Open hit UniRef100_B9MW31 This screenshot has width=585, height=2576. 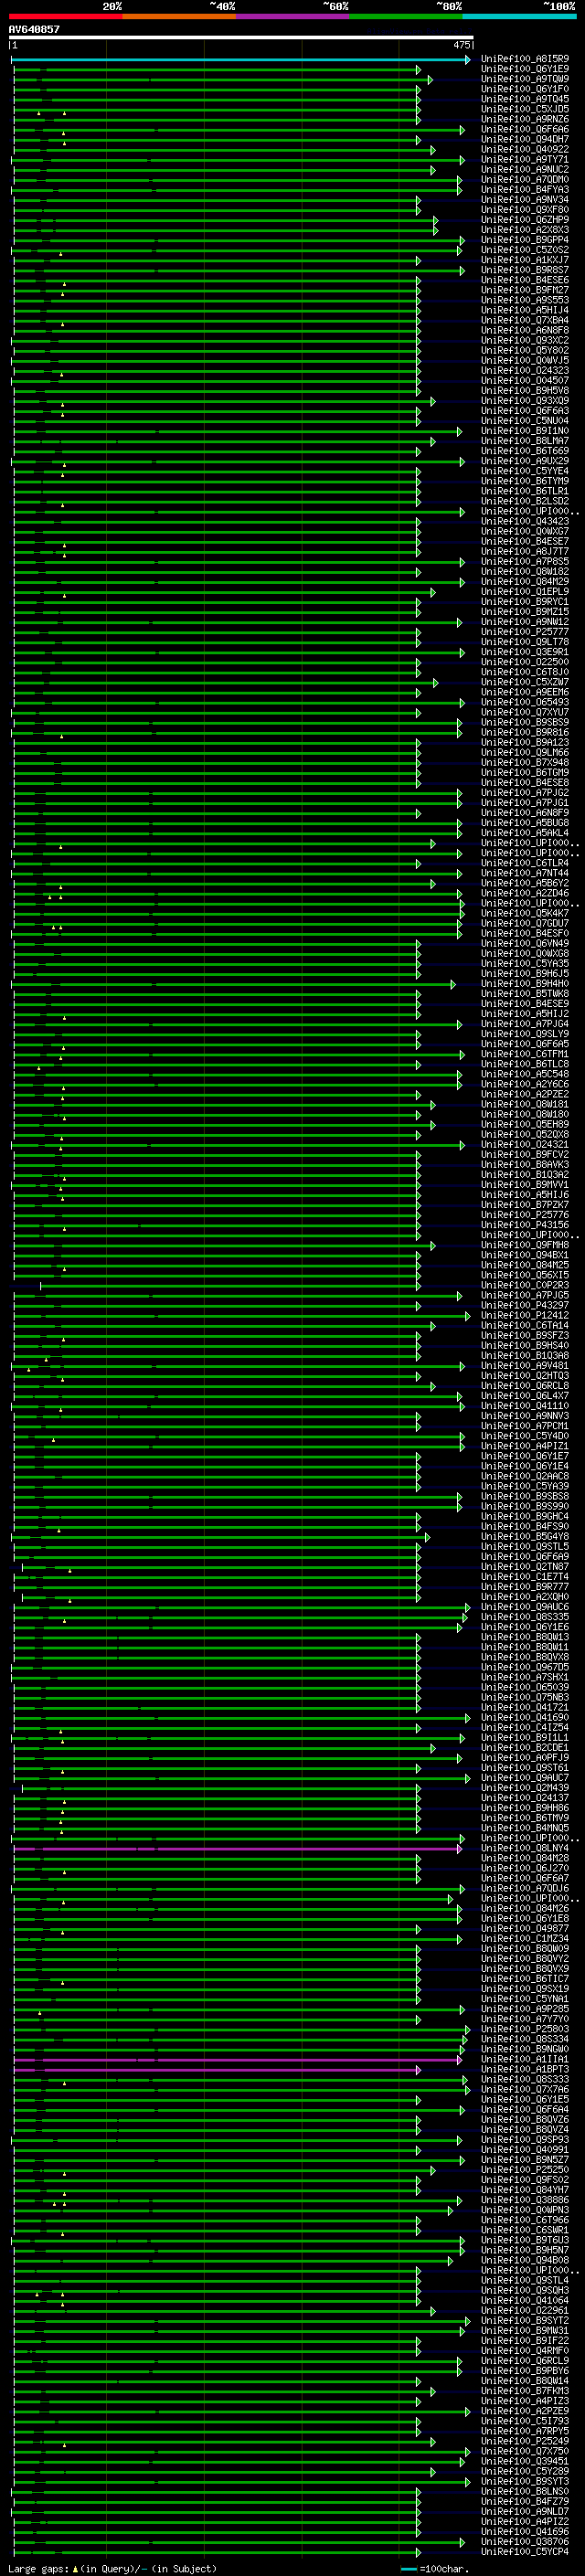point(525,2330)
